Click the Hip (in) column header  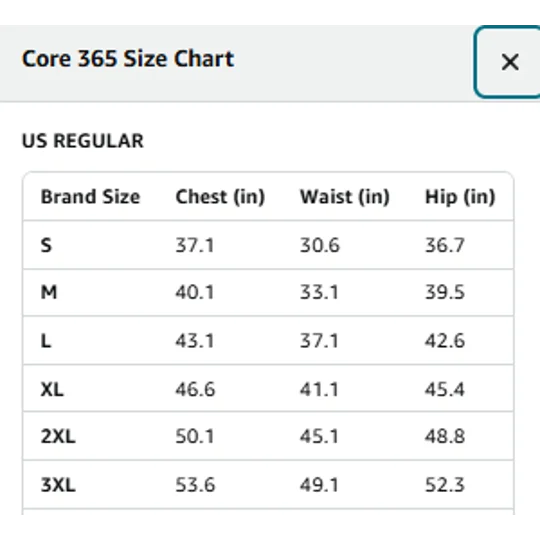click(460, 197)
